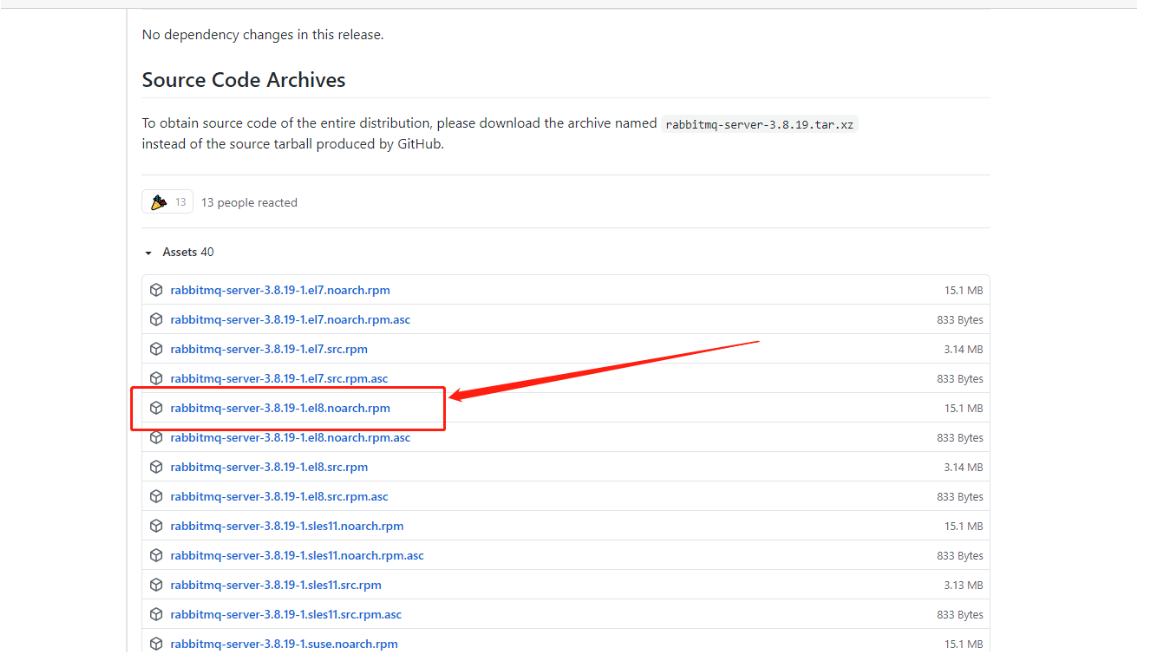Download rabbitmq-server-3.8.19-1.el8.src.rpm

[269, 467]
